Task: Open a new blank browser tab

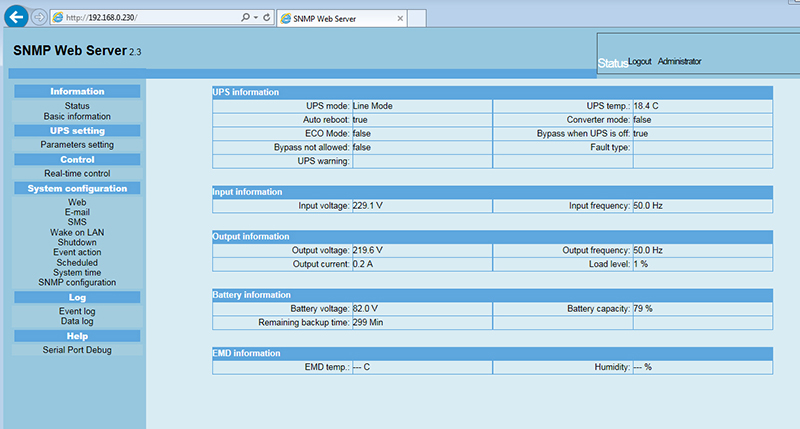Action: click(x=417, y=18)
